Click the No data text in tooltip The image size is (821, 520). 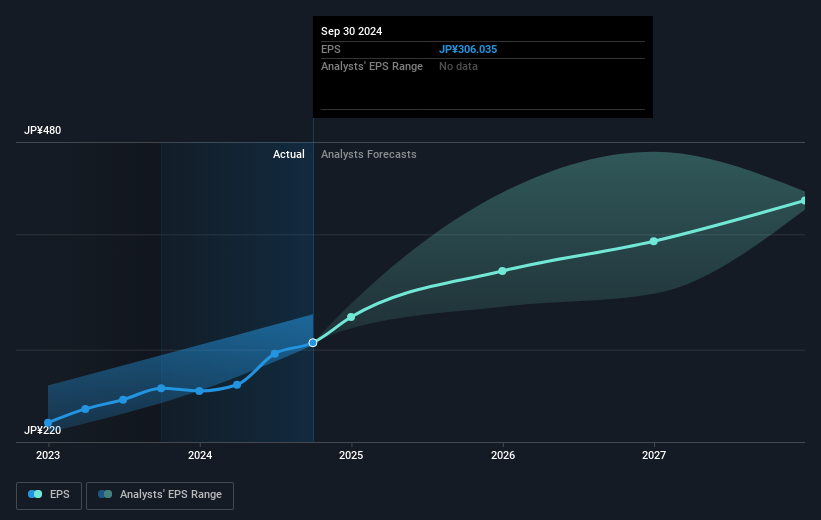pyautogui.click(x=458, y=67)
